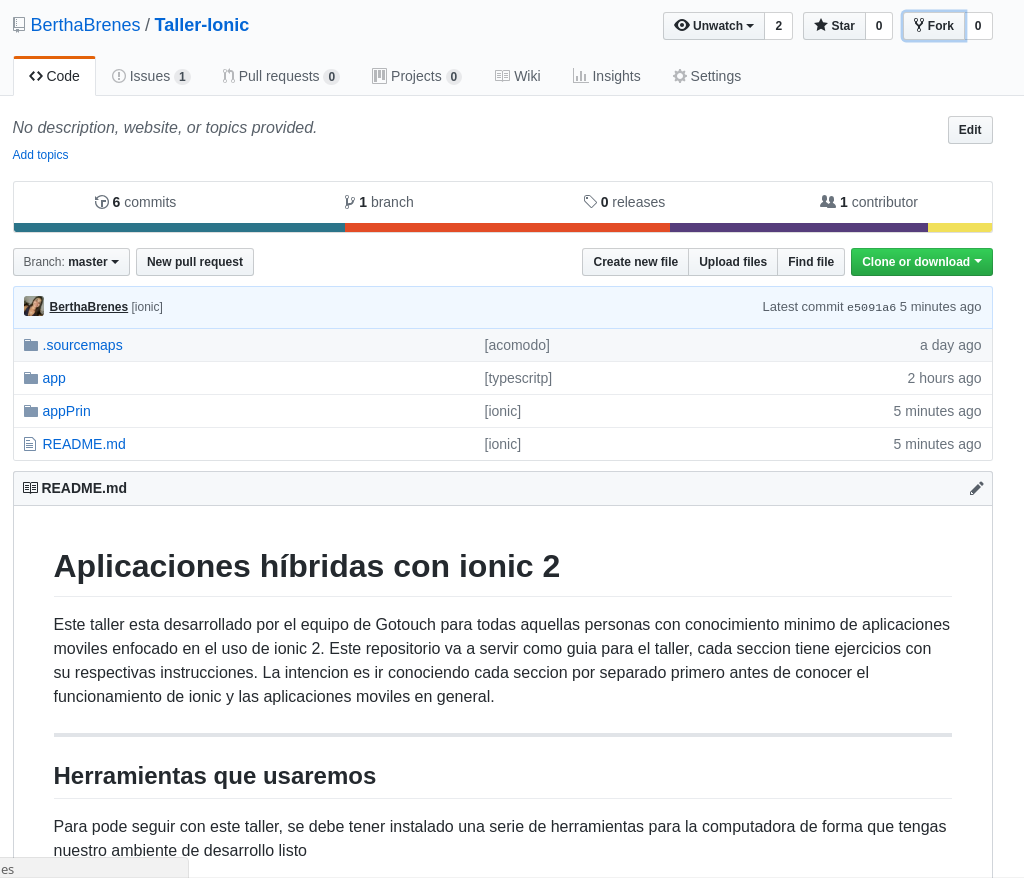The image size is (1024, 878).
Task: Click the 'Aplicaciones híbridas con ionic 2' heading
Action: tap(307, 566)
